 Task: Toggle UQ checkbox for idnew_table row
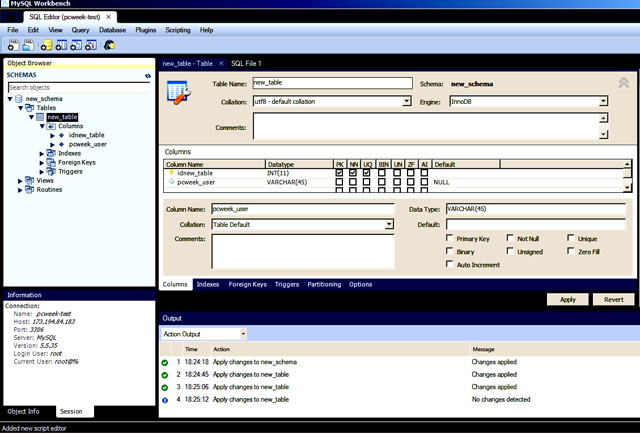click(367, 173)
